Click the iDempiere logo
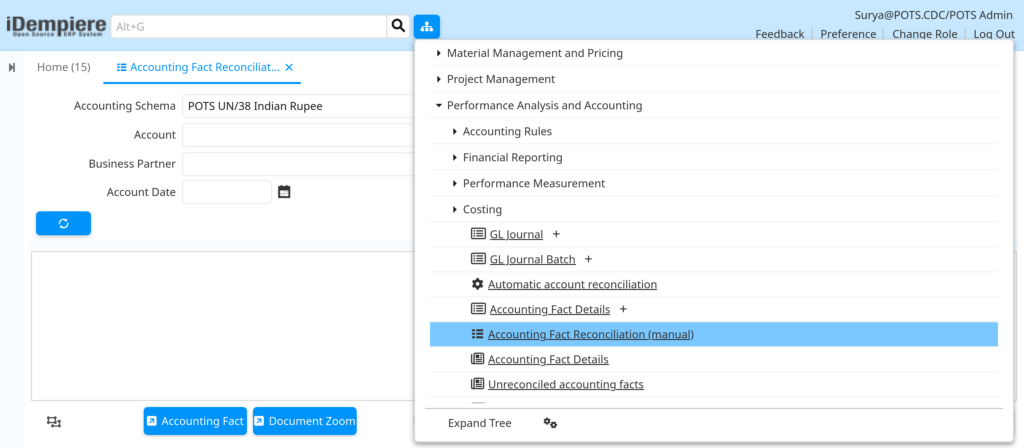1024x448 pixels. tap(56, 26)
